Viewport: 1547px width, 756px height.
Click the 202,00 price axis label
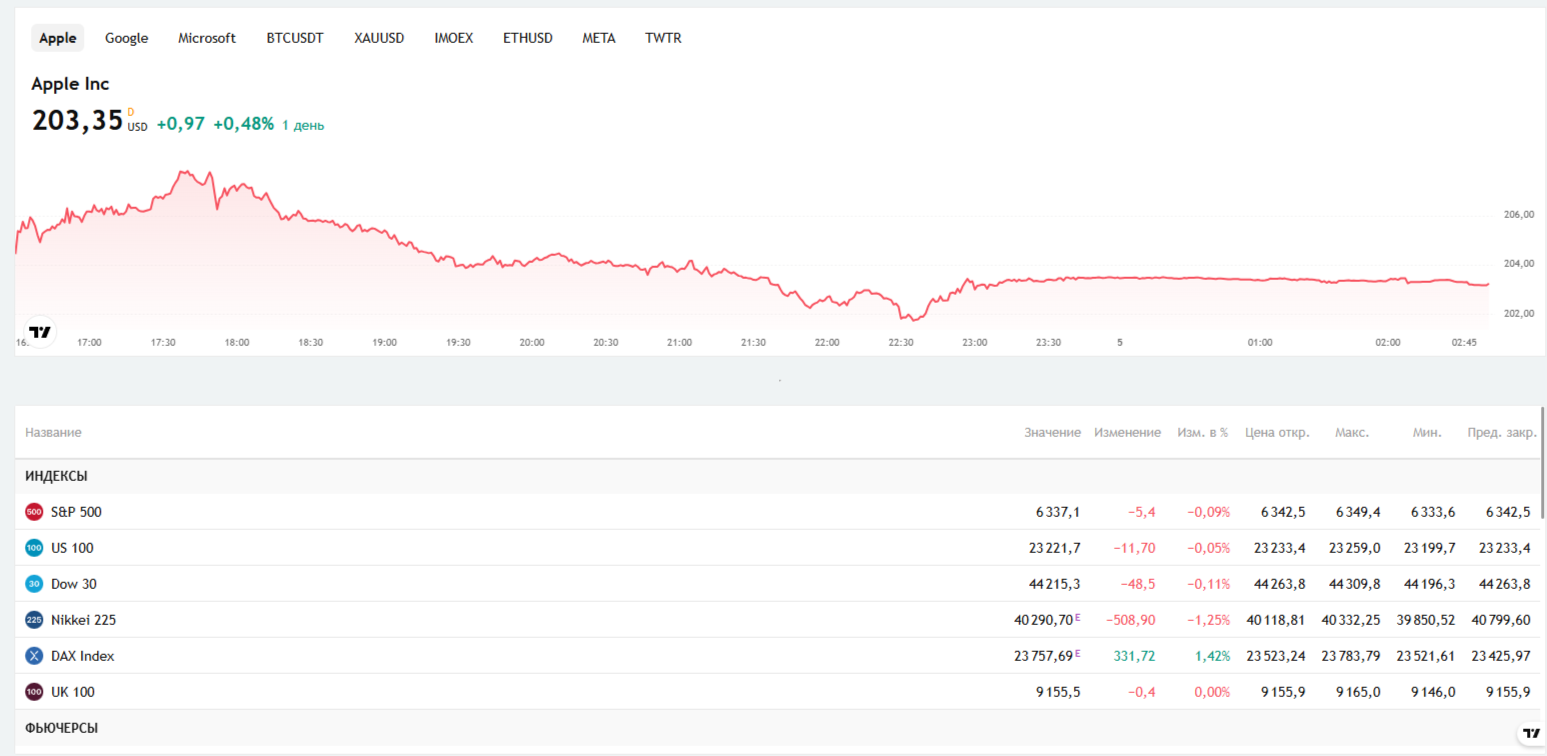[x=1518, y=314]
